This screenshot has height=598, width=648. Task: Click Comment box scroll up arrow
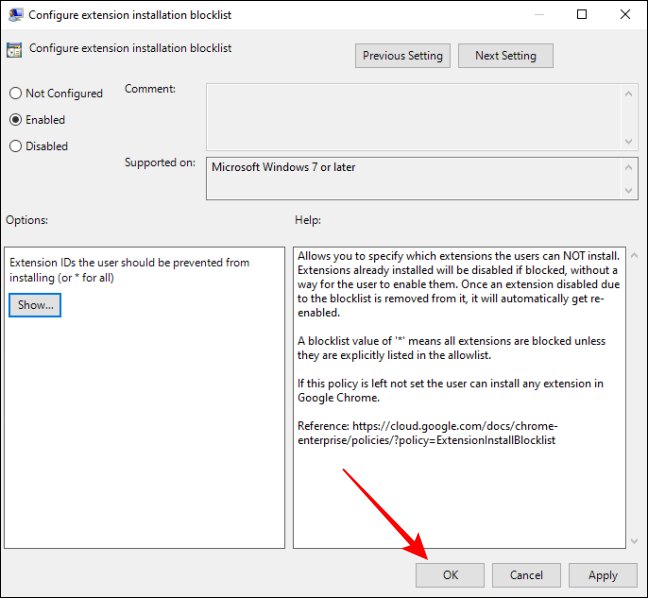point(629,94)
